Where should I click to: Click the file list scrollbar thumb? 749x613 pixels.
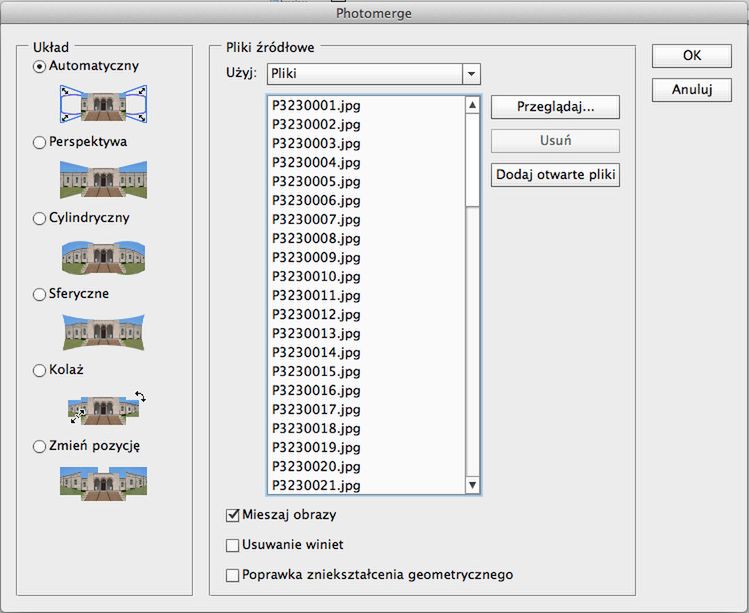(472, 160)
